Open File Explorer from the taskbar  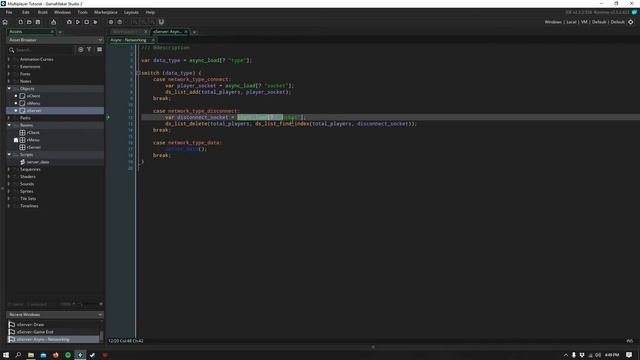[x=31, y=355]
